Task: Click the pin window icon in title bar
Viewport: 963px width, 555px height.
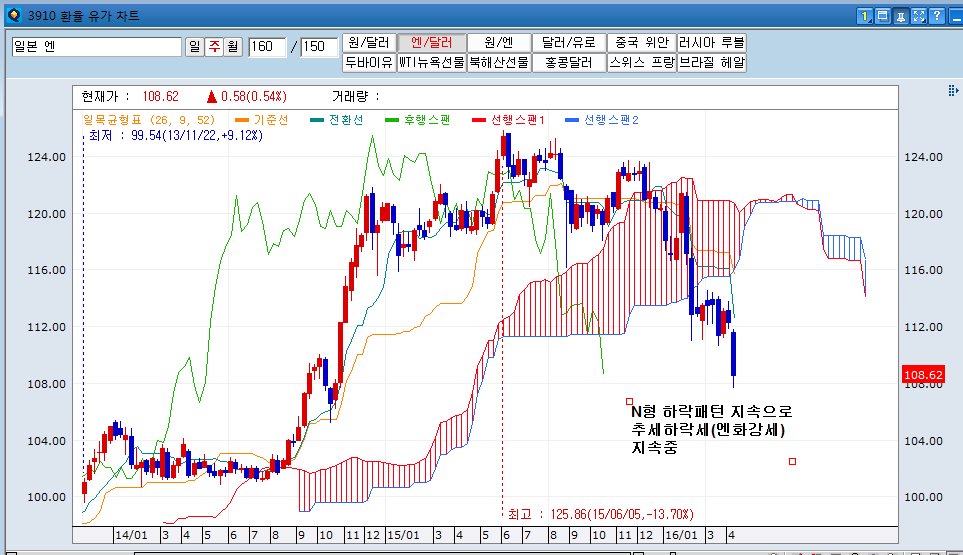Action: click(901, 16)
